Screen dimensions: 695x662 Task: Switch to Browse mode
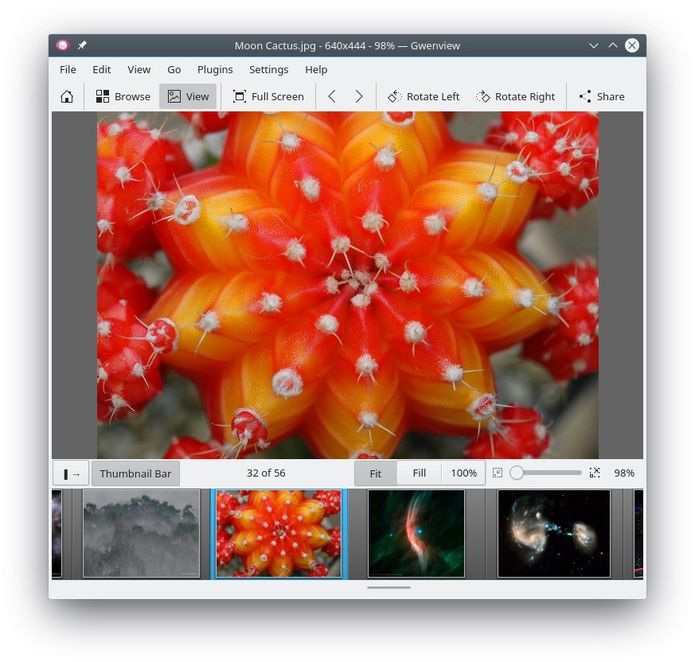click(x=123, y=96)
